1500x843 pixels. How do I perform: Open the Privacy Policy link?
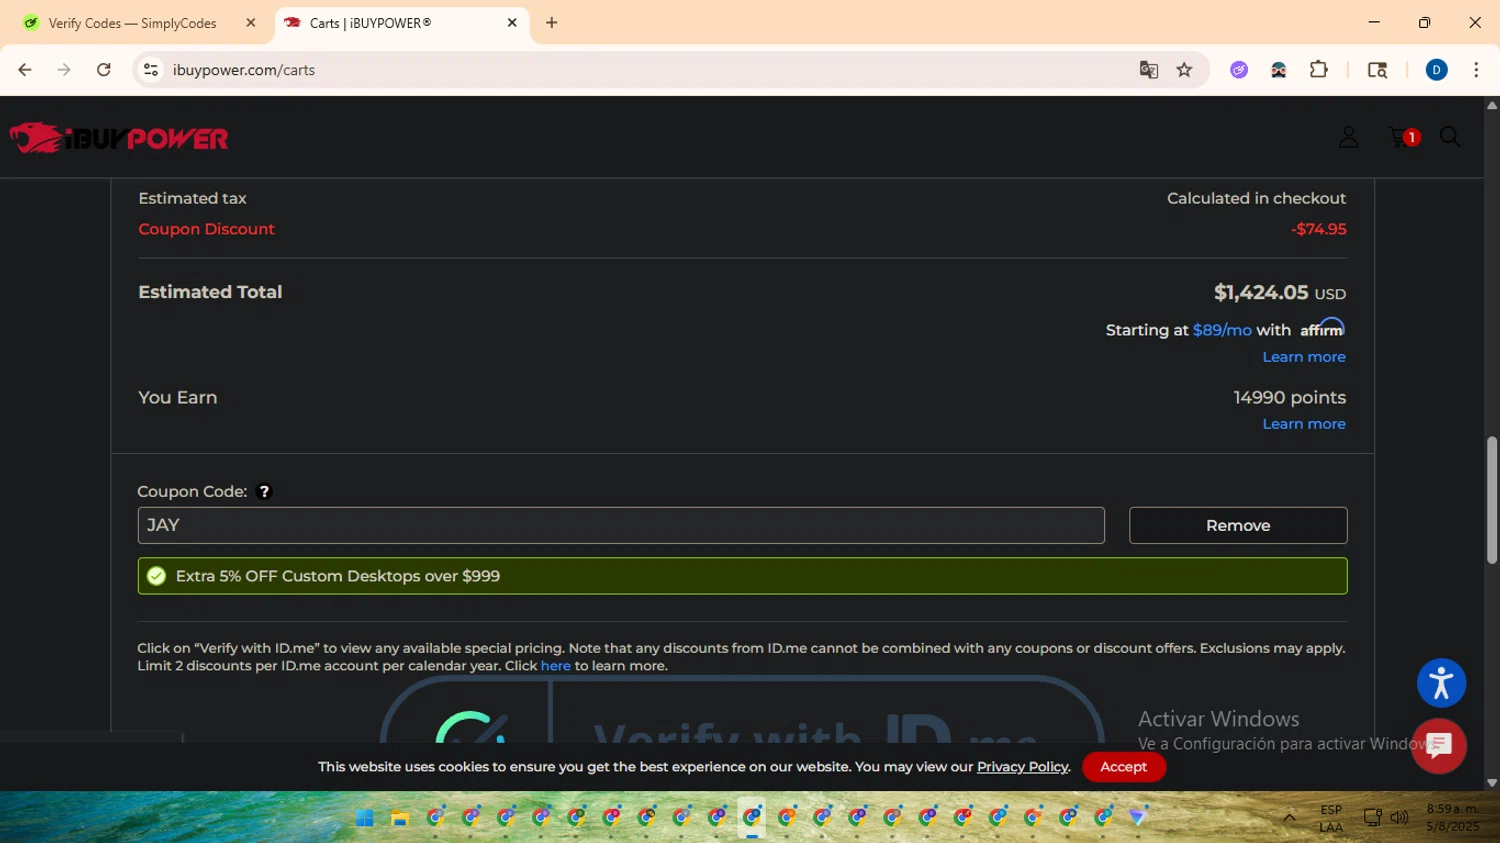[x=1022, y=767]
